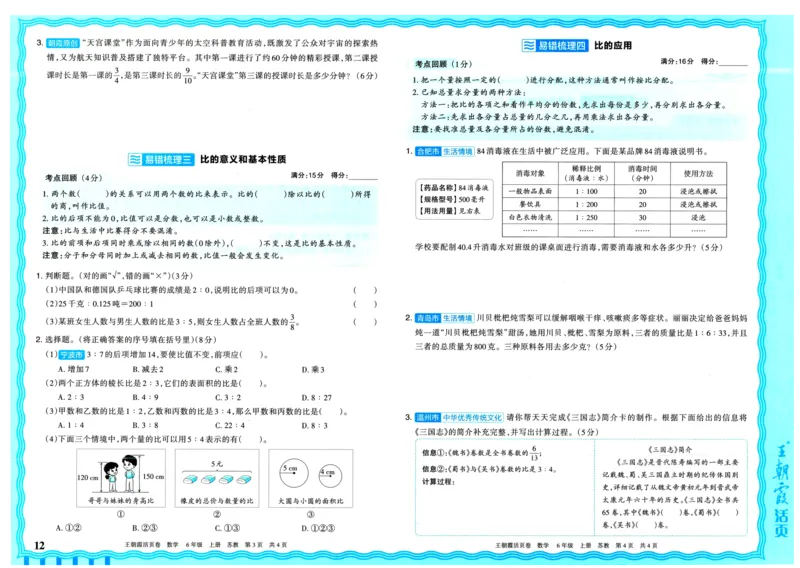Select the 朝霞原创 tag in question 3
Screen dimensions: 800x568
[x=62, y=43]
